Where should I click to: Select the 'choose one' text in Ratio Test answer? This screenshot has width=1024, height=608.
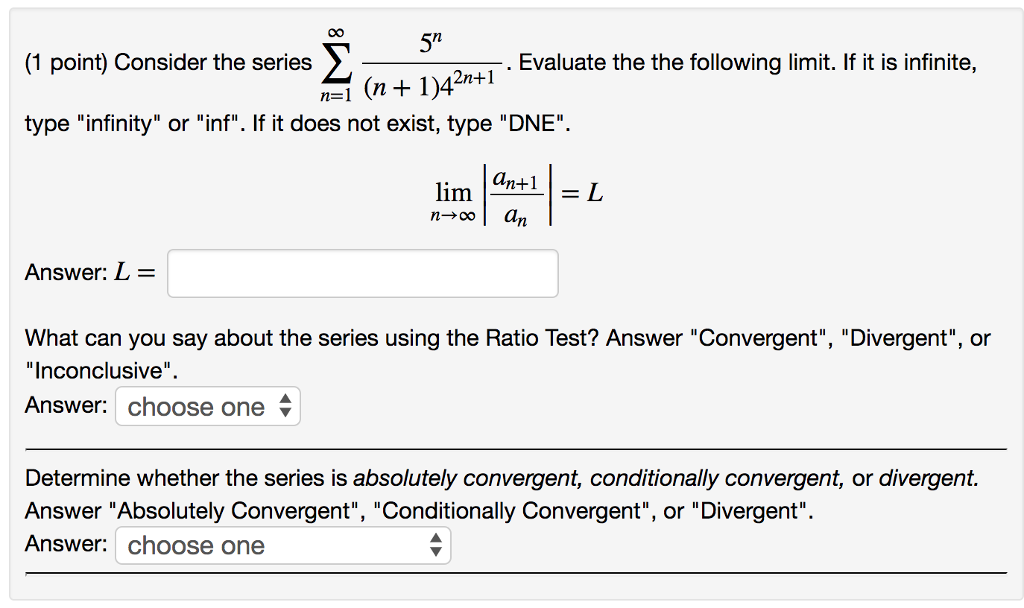[x=195, y=406]
